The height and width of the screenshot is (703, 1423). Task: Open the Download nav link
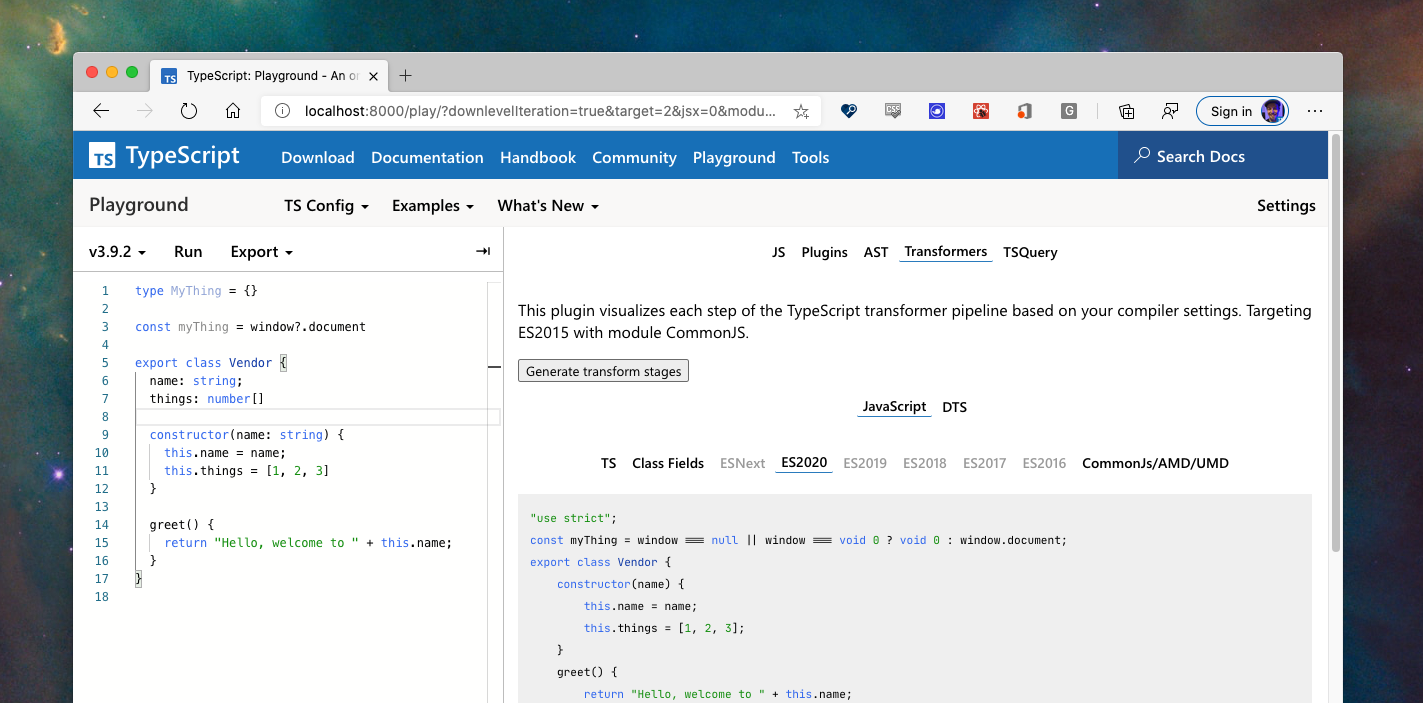tap(318, 157)
